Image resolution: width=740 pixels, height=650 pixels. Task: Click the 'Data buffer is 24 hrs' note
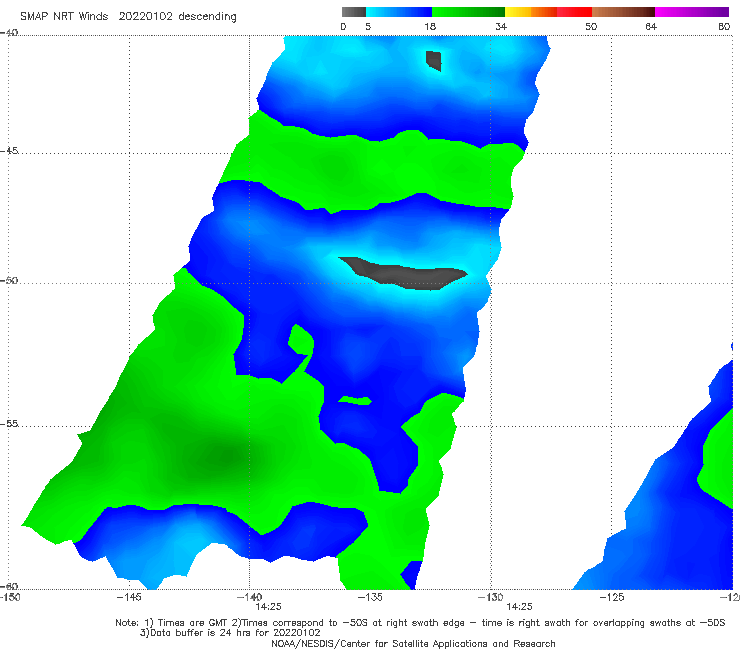pyautogui.click(x=230, y=633)
